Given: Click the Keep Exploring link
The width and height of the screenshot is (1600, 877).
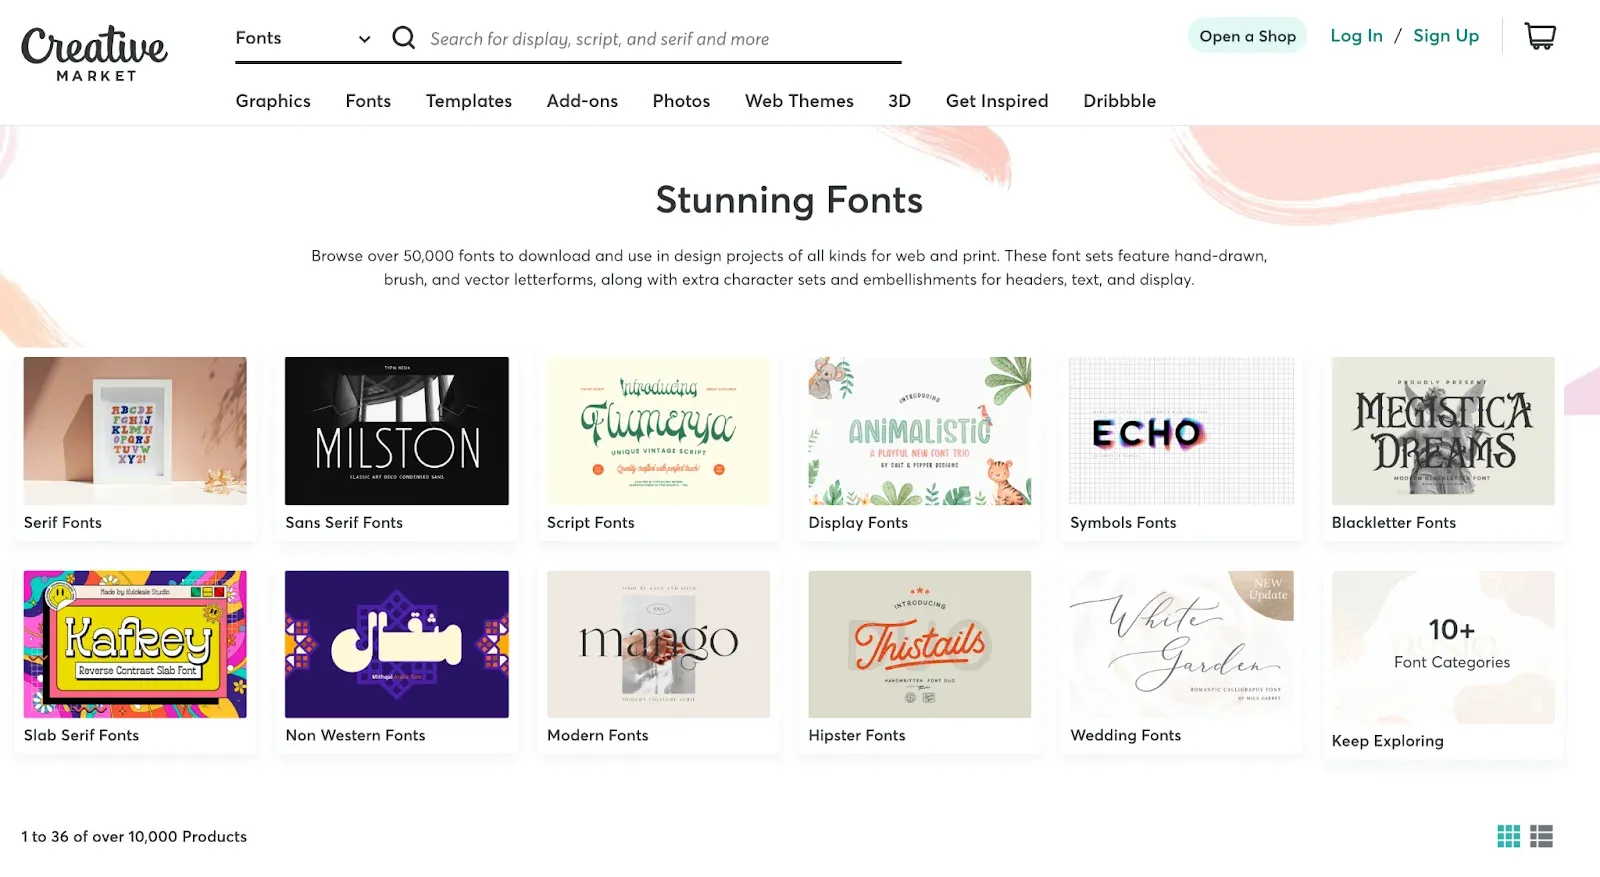Looking at the screenshot, I should pos(1388,741).
